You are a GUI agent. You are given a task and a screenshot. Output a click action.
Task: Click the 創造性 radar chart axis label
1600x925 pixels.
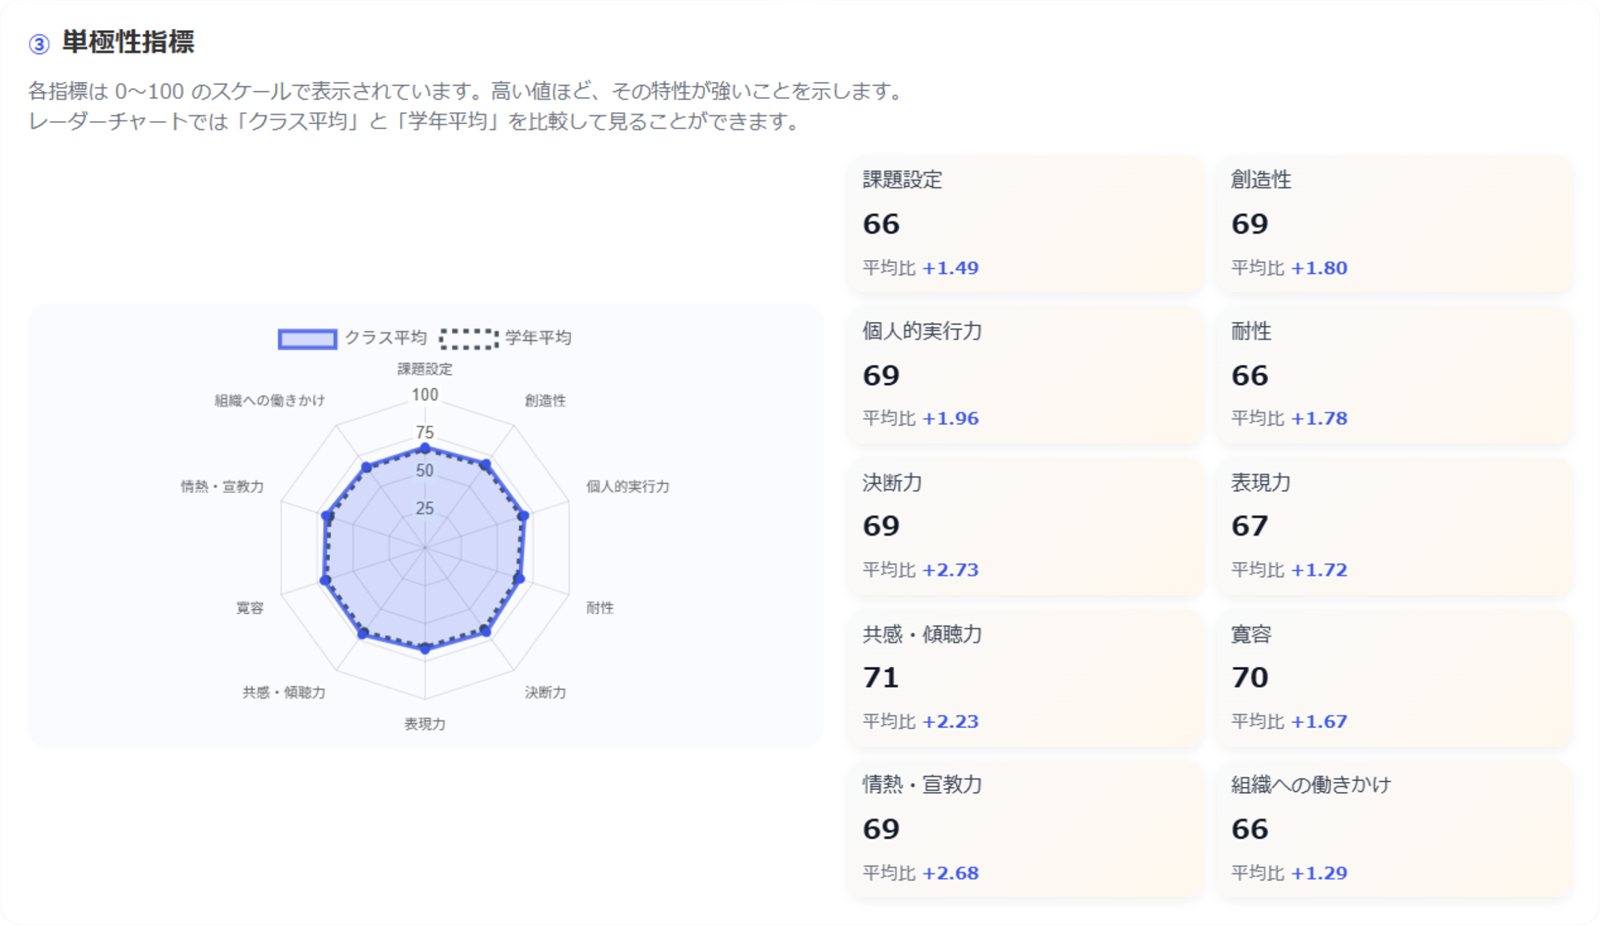(x=545, y=400)
